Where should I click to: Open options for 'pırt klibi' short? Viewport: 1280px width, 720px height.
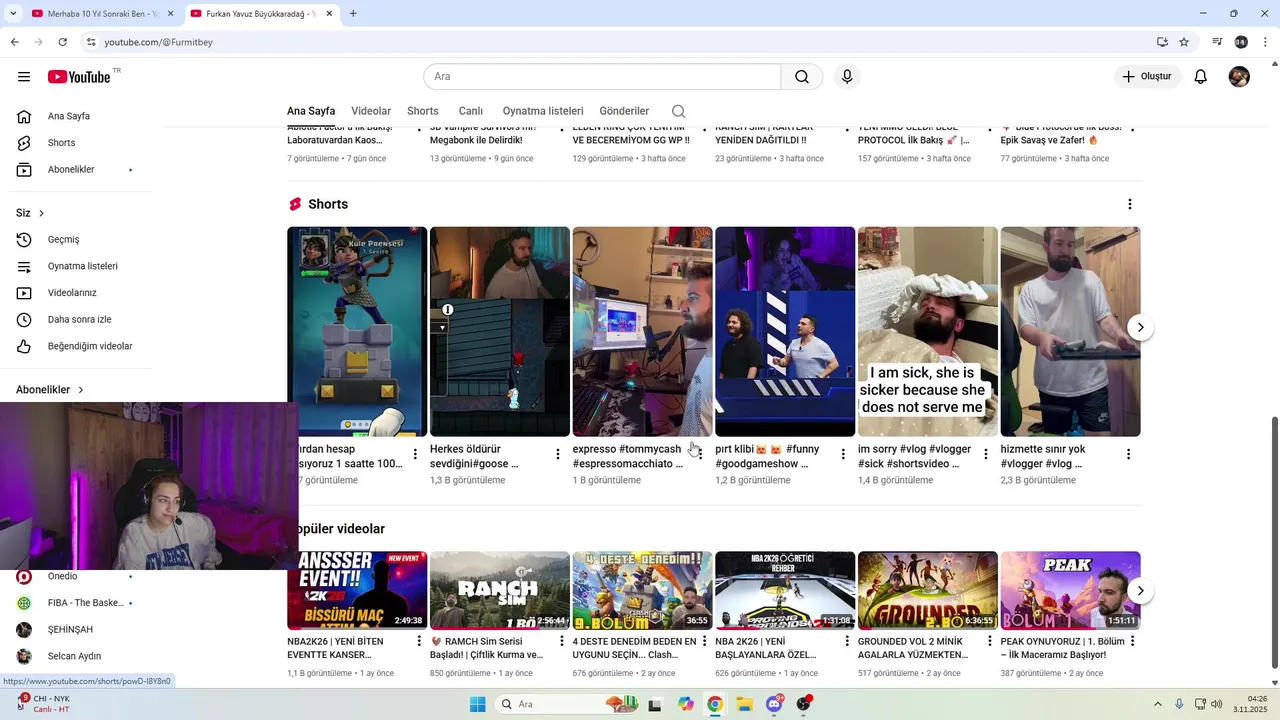(x=843, y=454)
